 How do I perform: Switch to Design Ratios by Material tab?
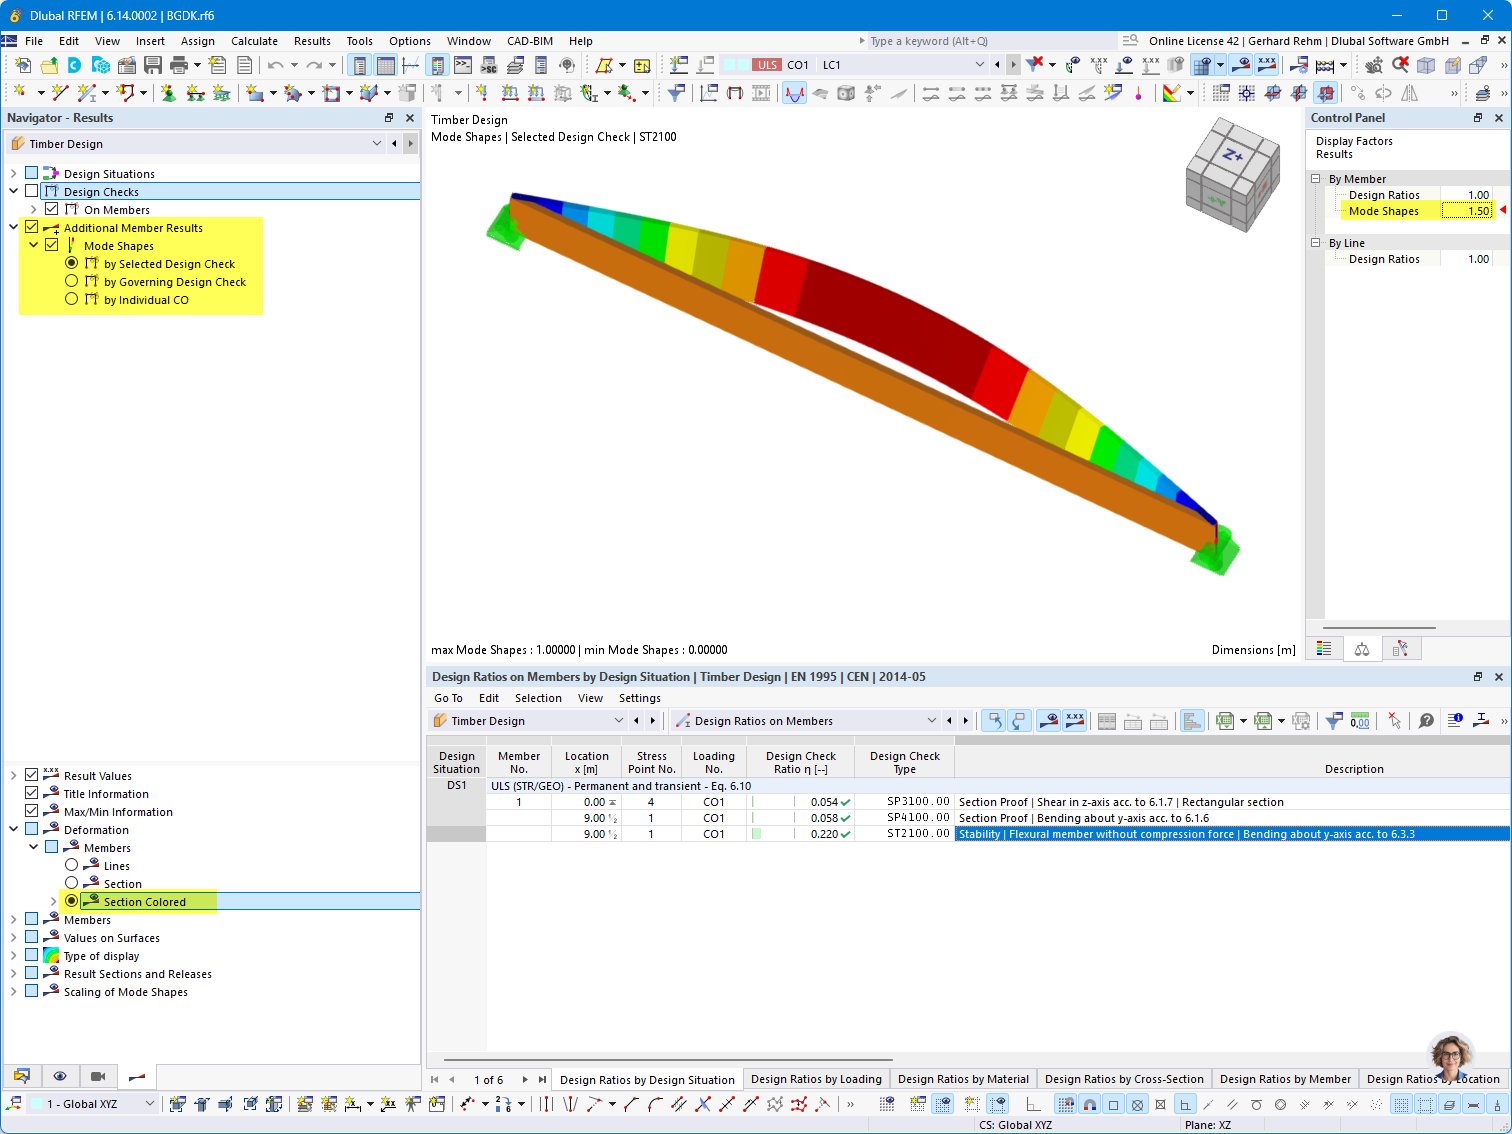tap(963, 1079)
